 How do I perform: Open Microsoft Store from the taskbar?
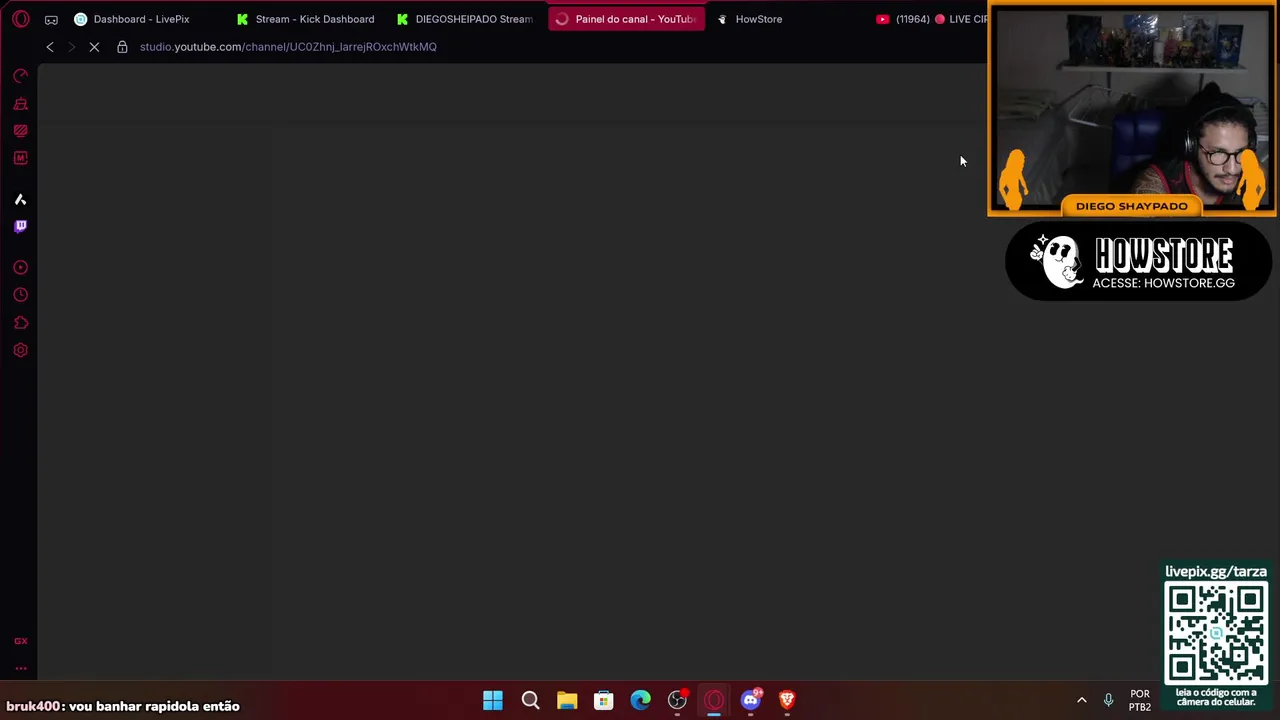[x=603, y=701]
